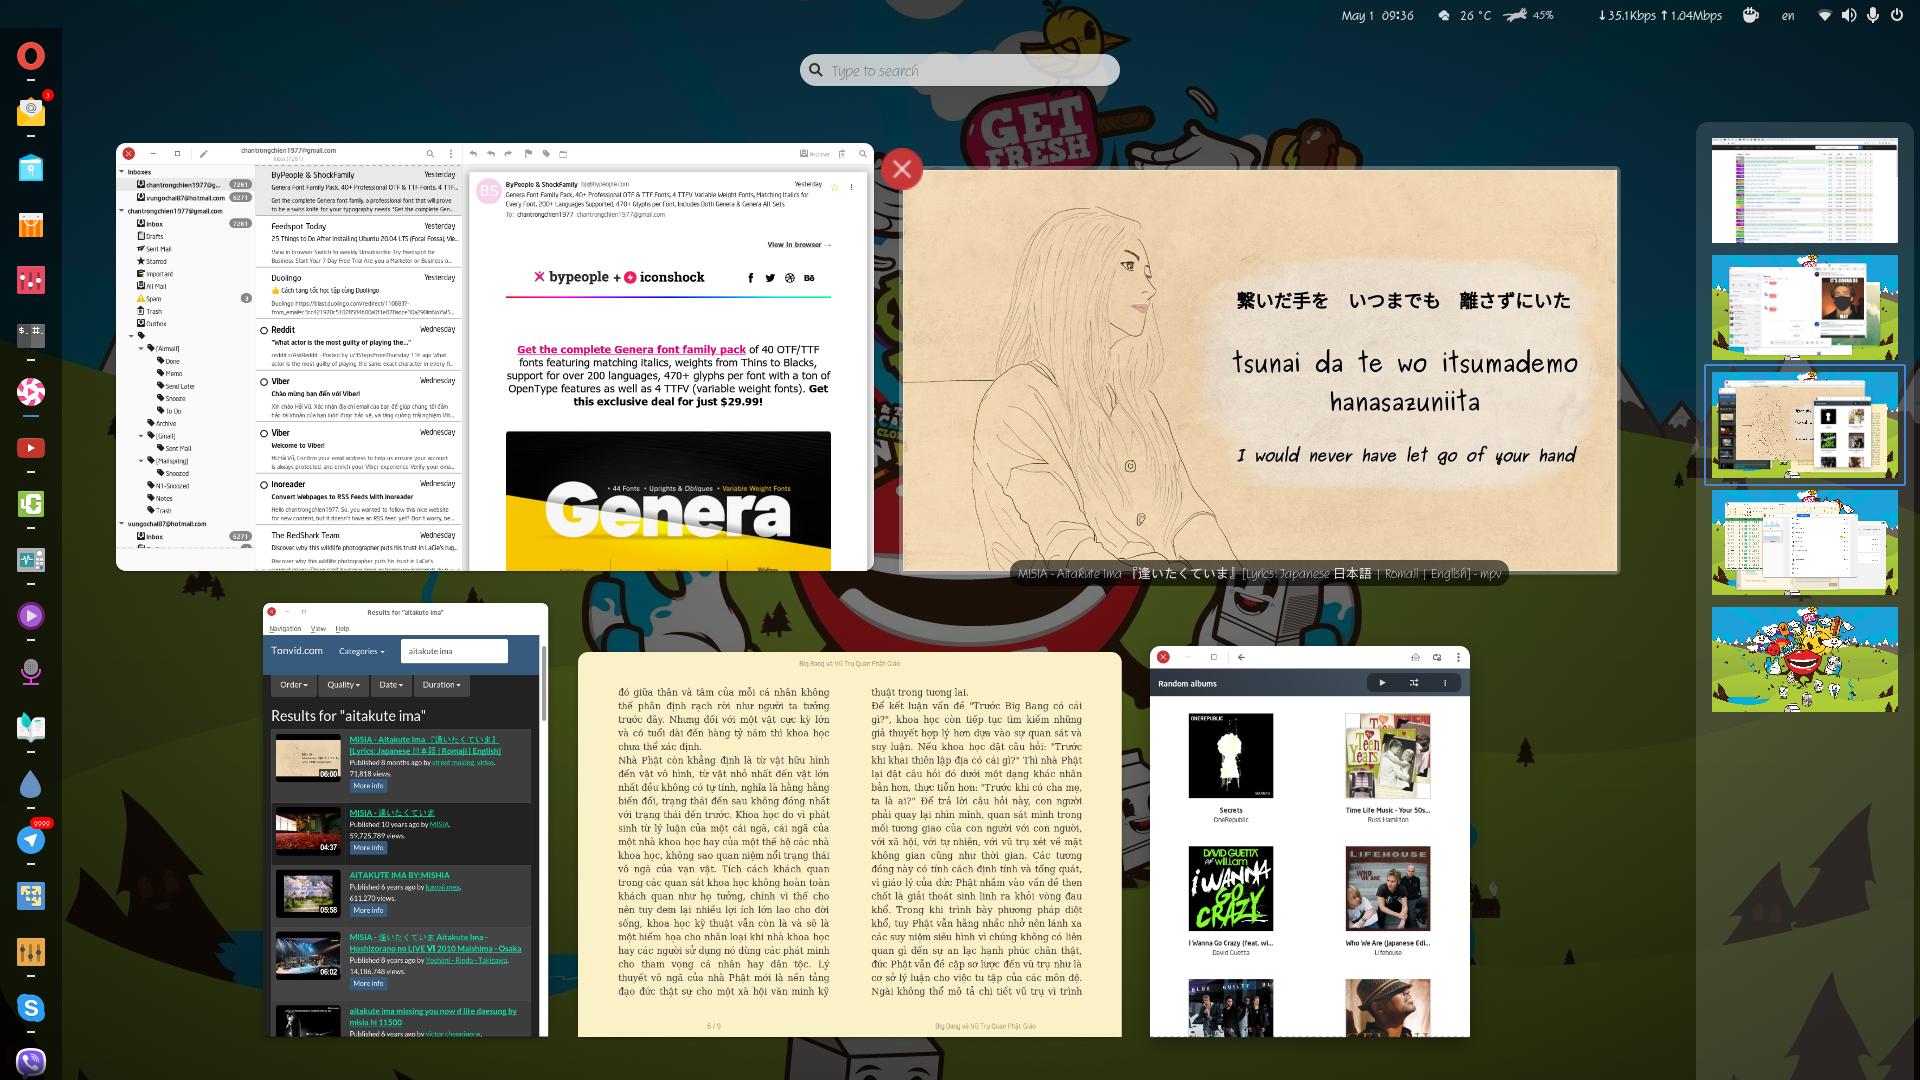Click the Reply All arrow in mail toolbar

tap(491, 154)
